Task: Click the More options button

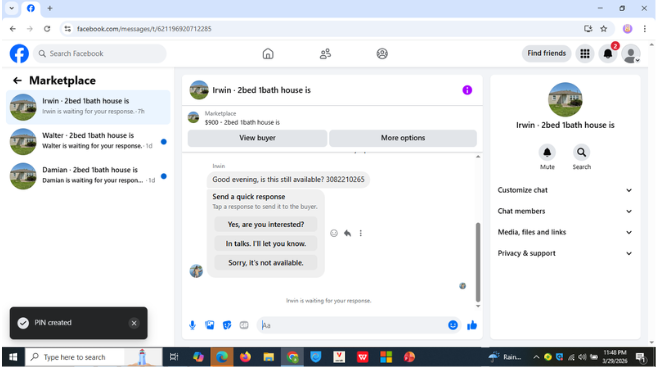Action: pyautogui.click(x=403, y=138)
